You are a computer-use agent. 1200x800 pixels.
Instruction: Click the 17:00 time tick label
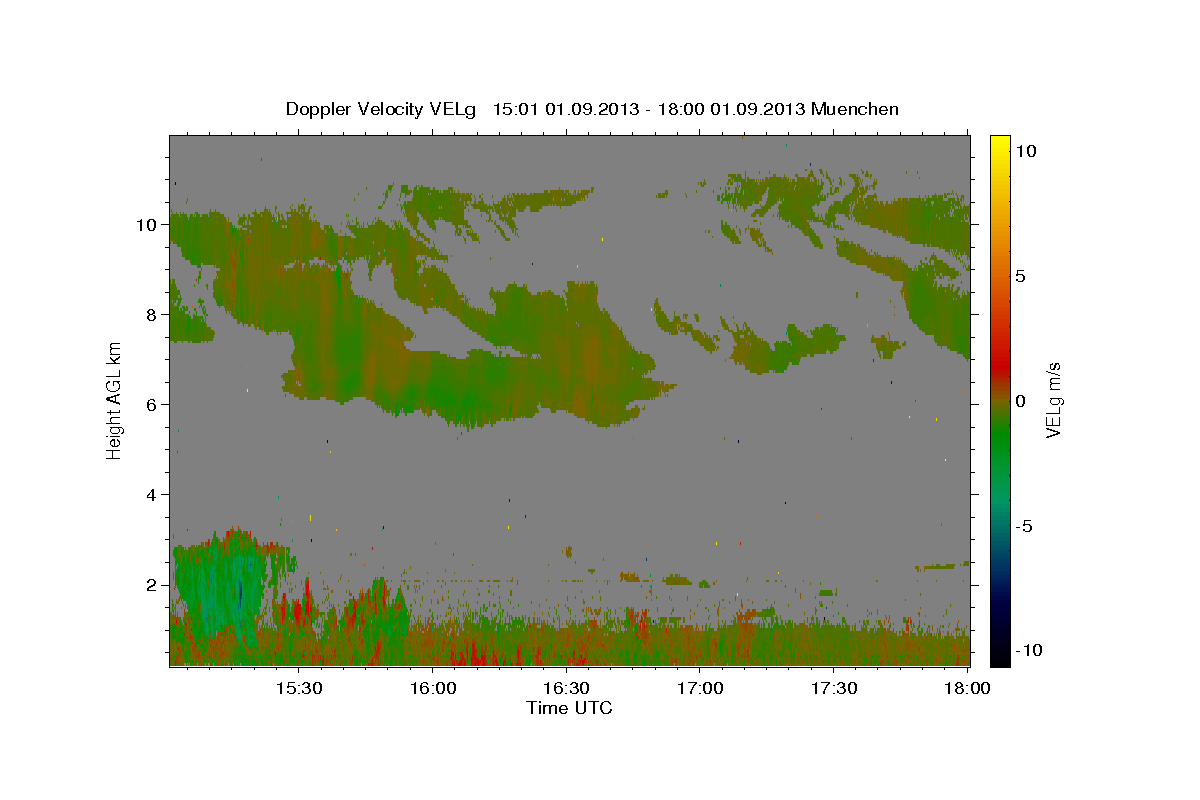[x=700, y=689]
